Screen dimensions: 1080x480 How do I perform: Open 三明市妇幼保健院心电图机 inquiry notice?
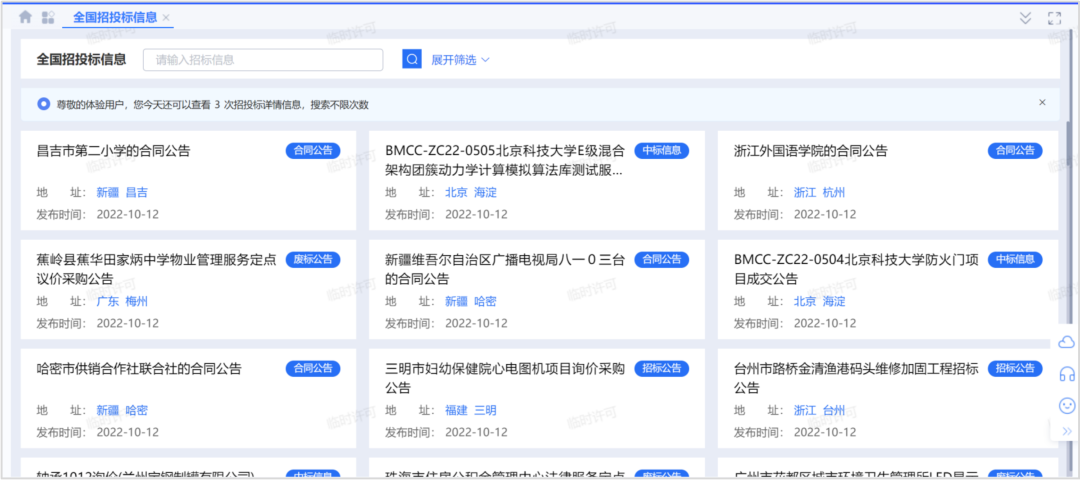[x=505, y=378]
